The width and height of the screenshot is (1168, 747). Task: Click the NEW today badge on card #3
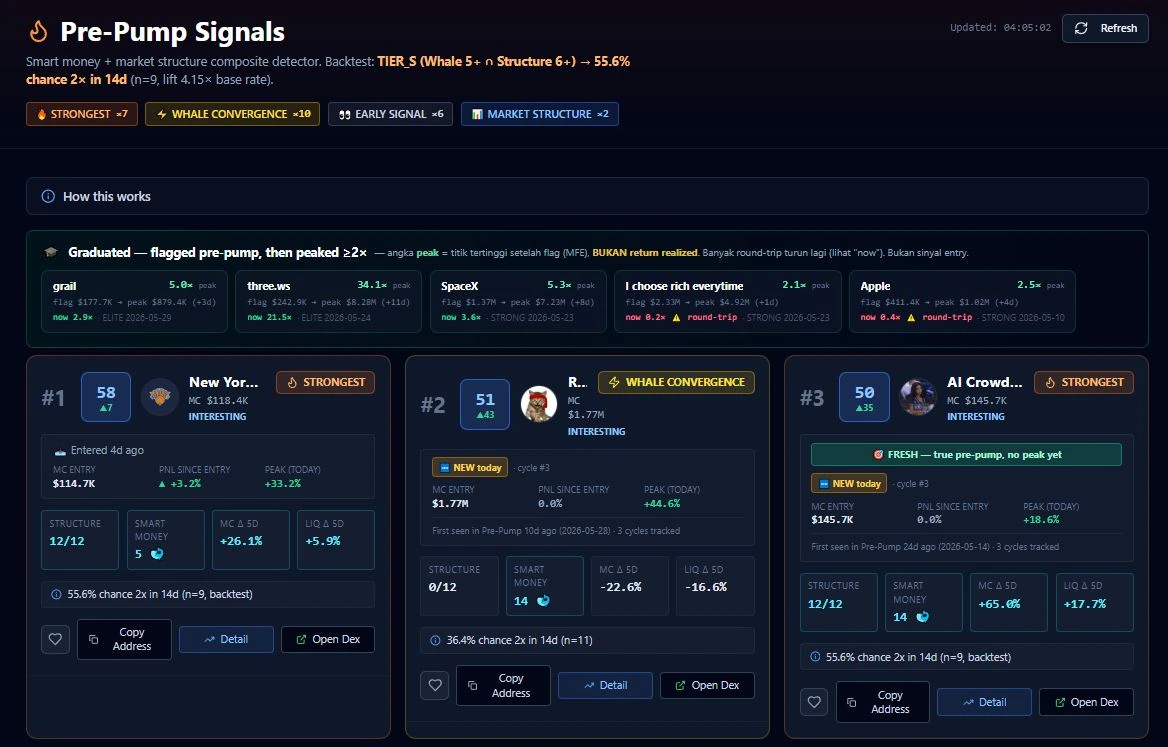849,483
